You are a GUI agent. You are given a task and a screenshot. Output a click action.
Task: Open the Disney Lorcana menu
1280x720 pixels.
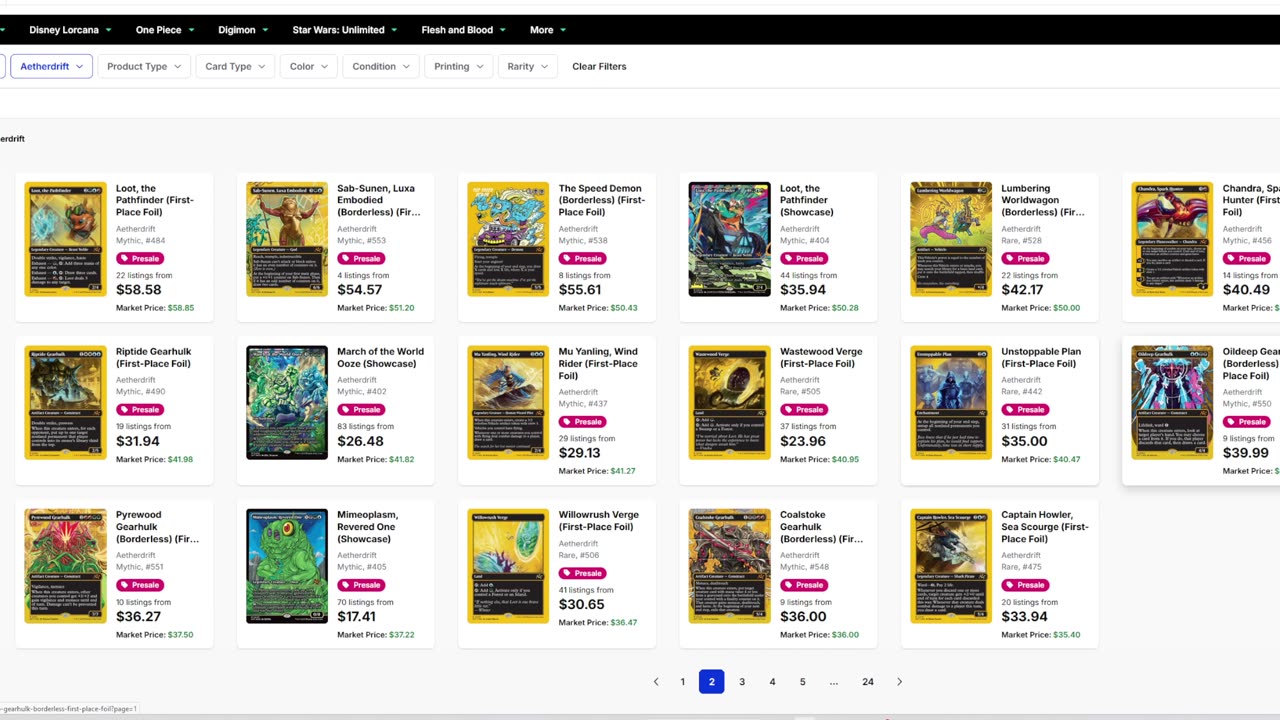pos(70,30)
